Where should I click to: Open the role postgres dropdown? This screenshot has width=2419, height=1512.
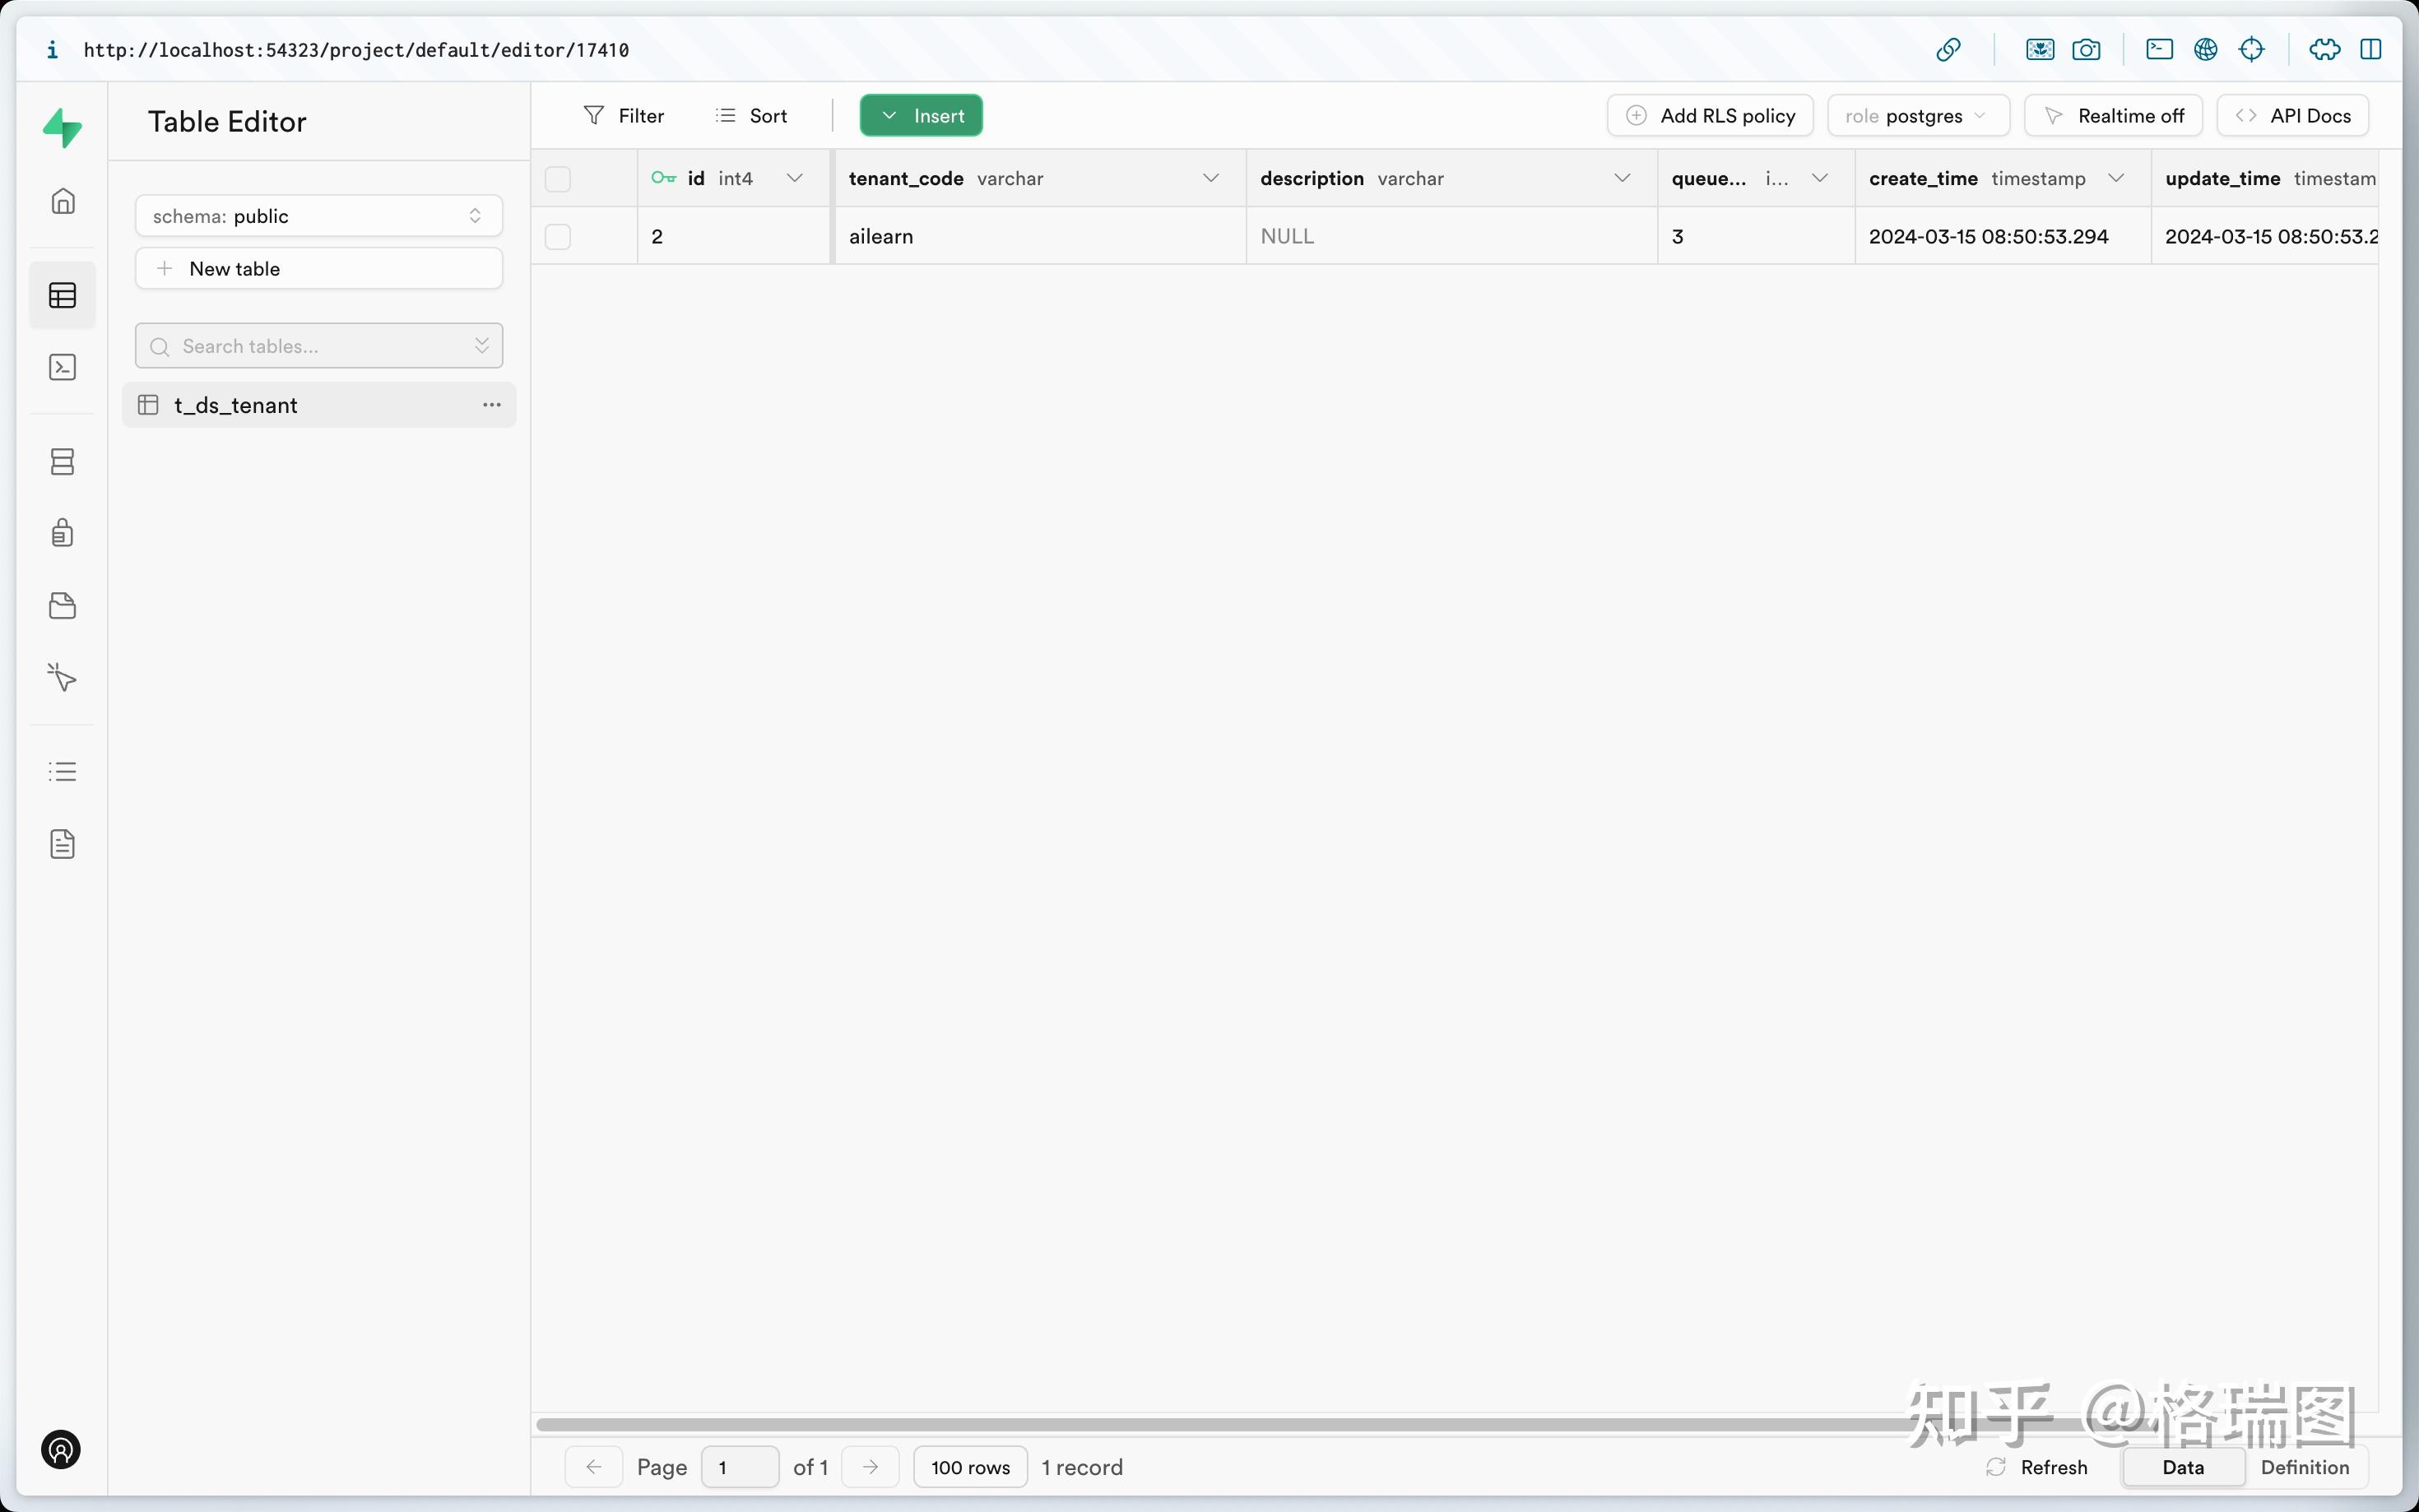click(x=1916, y=116)
